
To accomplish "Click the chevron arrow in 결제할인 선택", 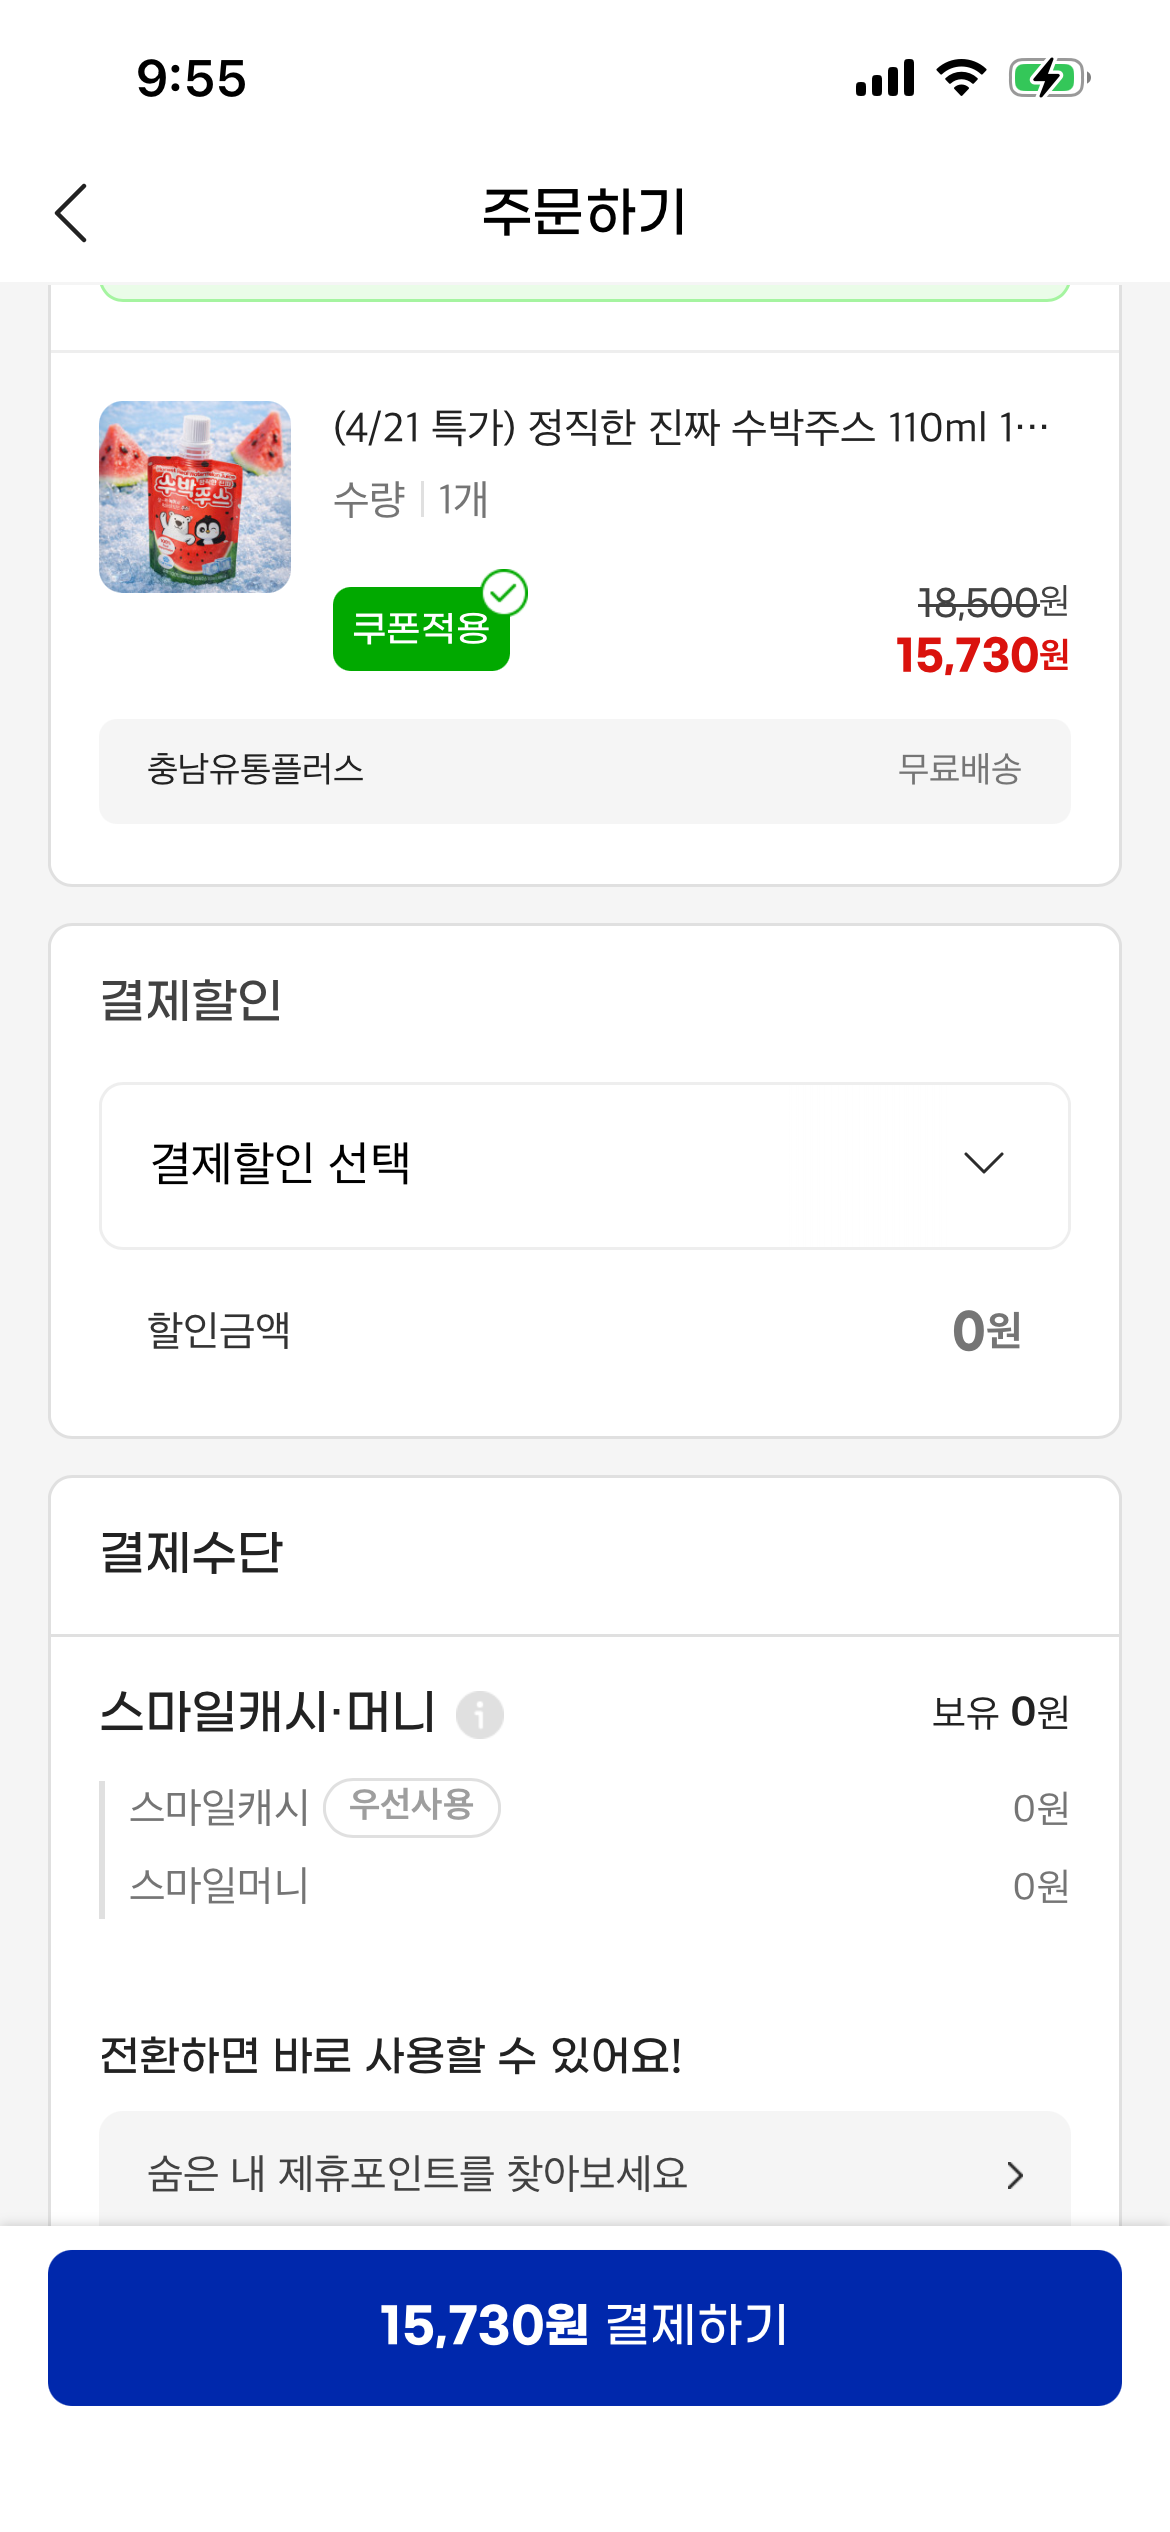I will click(x=983, y=1163).
